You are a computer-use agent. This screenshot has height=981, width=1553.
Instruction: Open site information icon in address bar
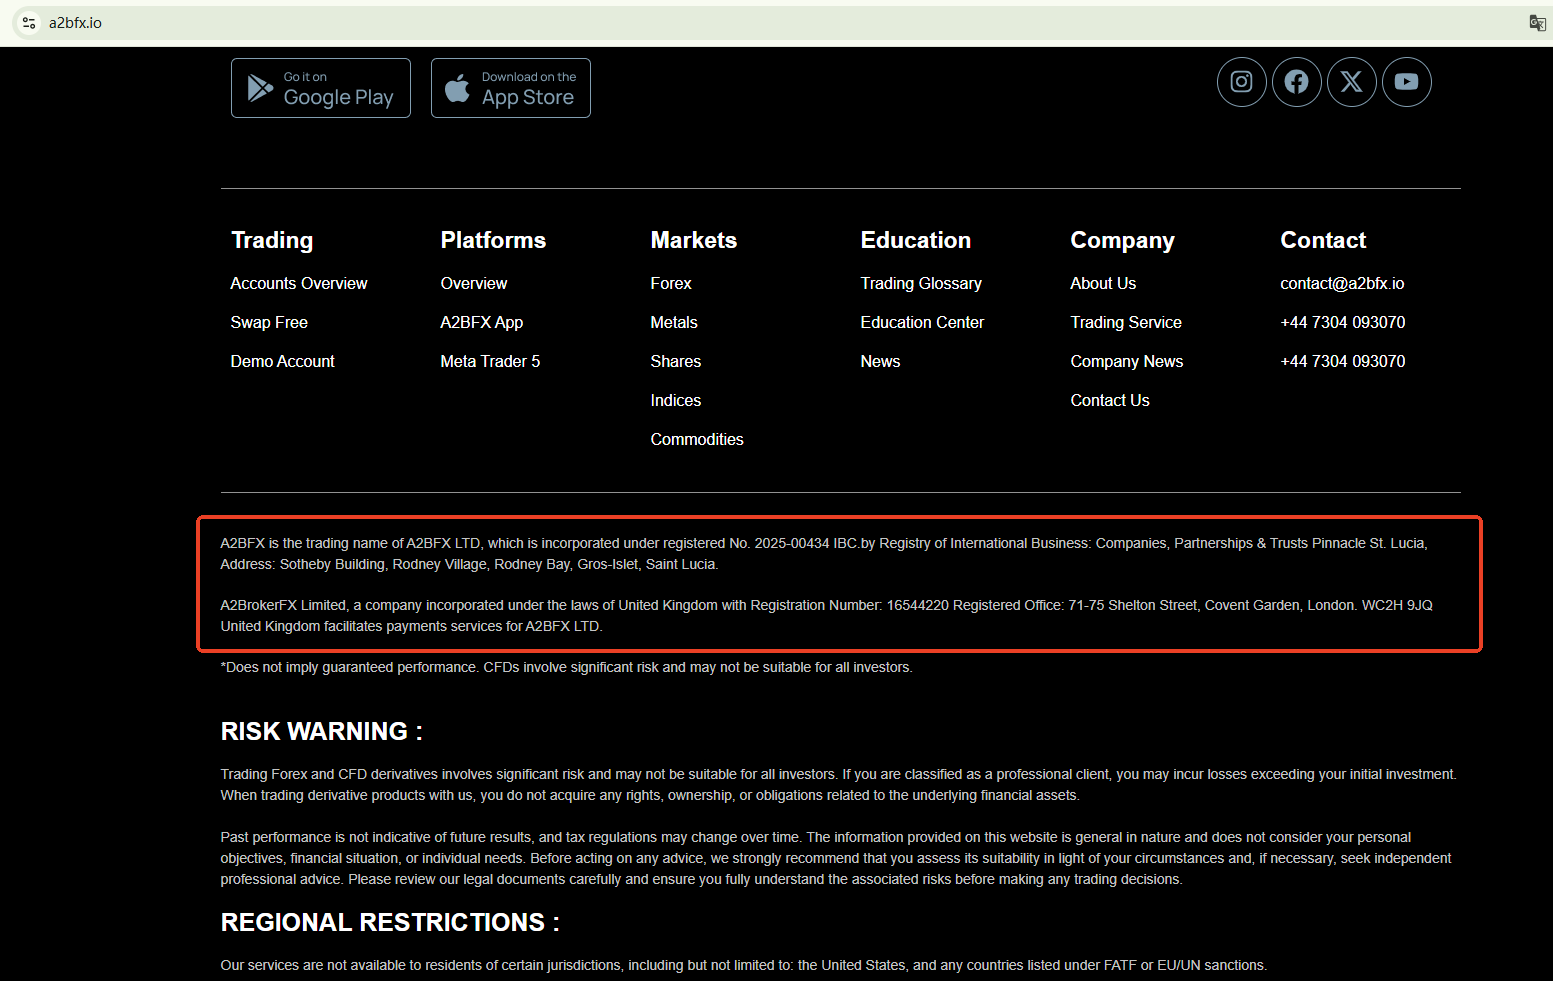29,23
